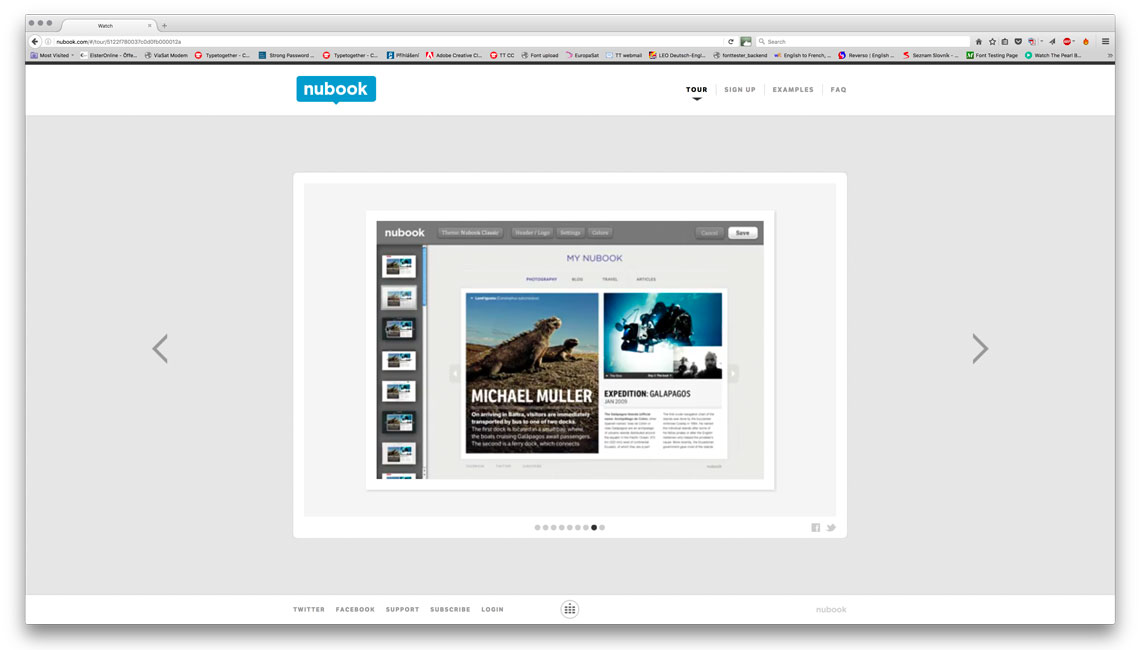
Task: Open the grid menu icon in footer
Action: click(x=570, y=609)
